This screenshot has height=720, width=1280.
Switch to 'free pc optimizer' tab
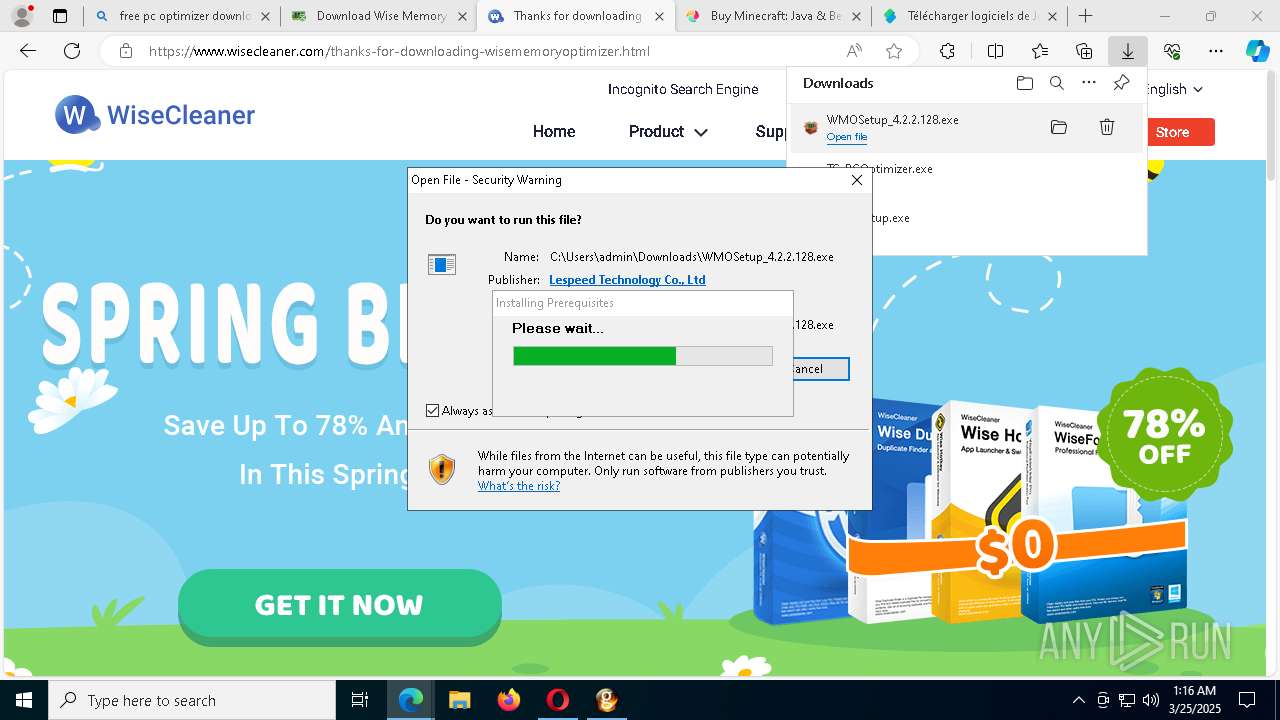pyautogui.click(x=181, y=16)
